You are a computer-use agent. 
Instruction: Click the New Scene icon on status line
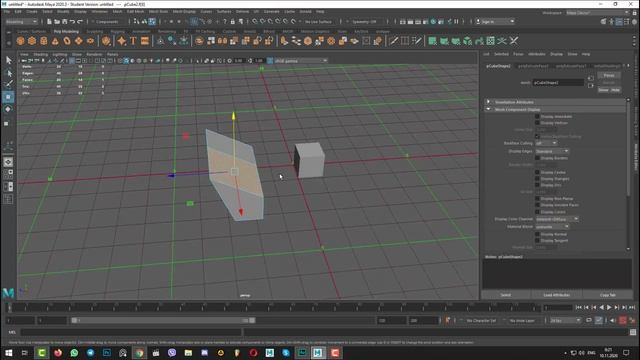[x=49, y=22]
